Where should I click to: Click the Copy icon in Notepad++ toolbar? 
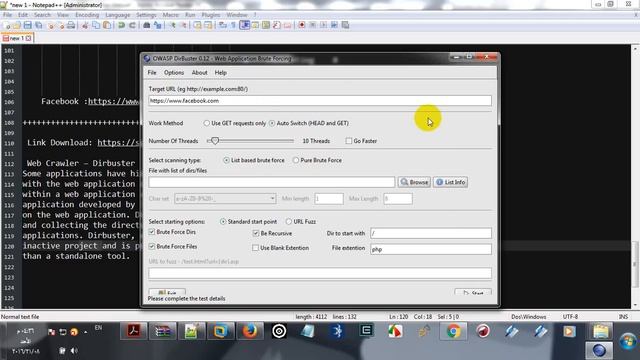(x=96, y=25)
